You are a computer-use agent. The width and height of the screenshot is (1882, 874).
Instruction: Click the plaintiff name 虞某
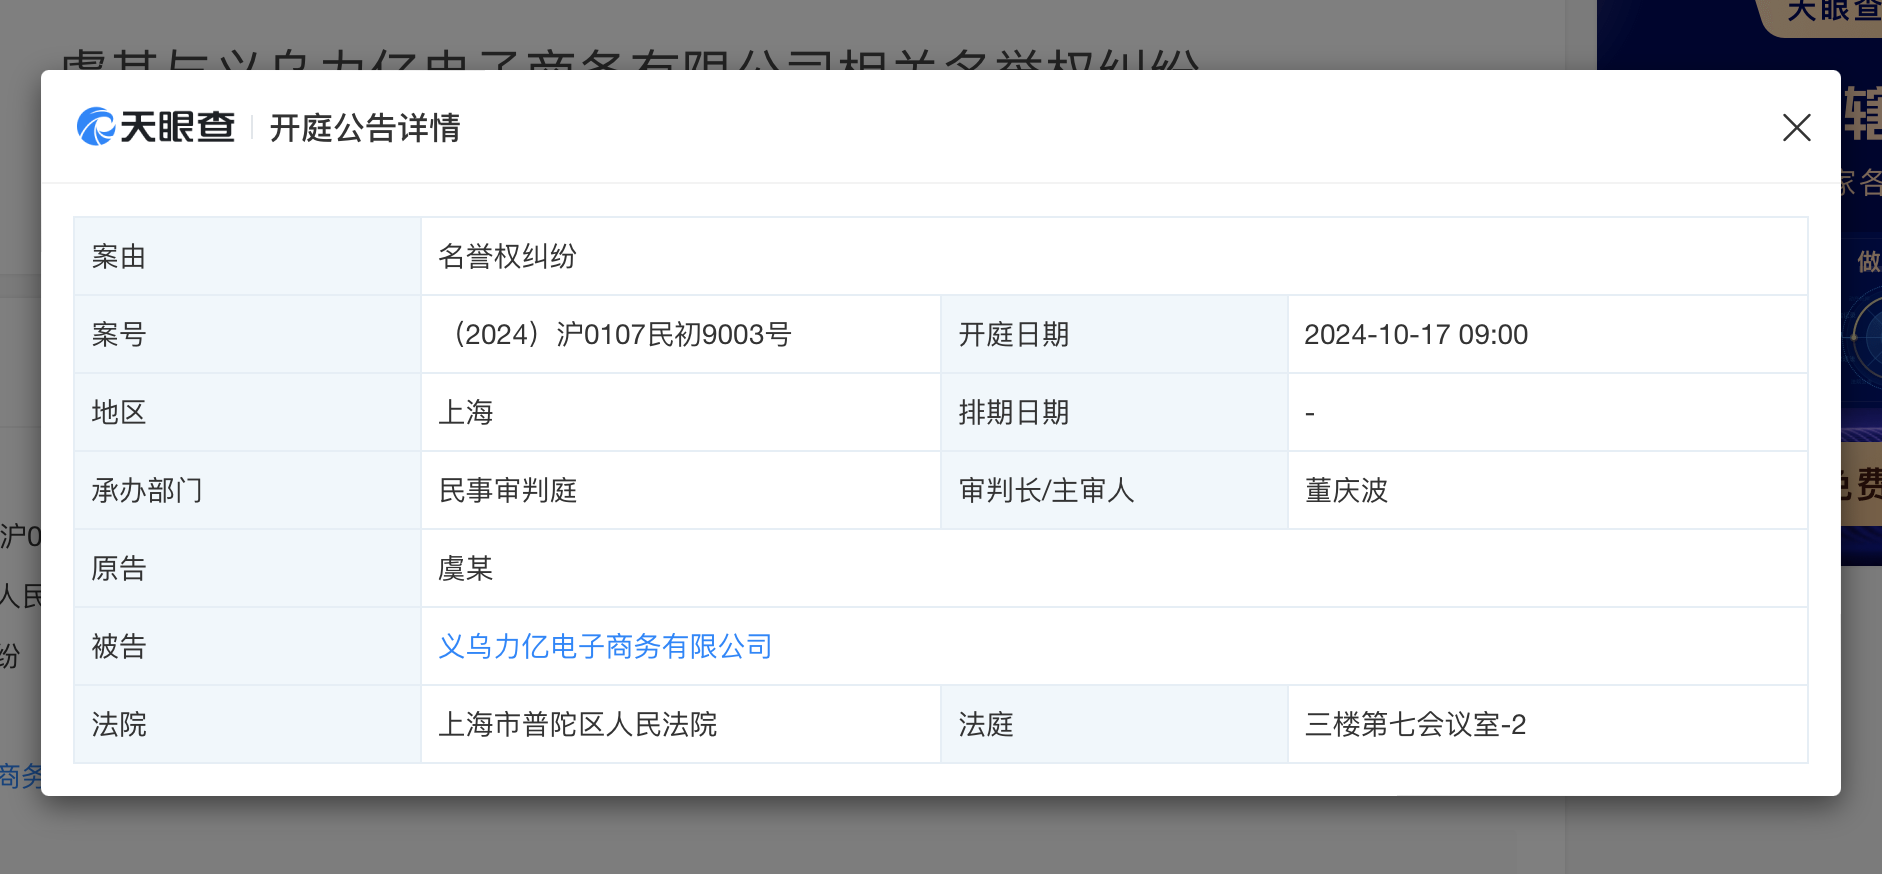pos(466,569)
